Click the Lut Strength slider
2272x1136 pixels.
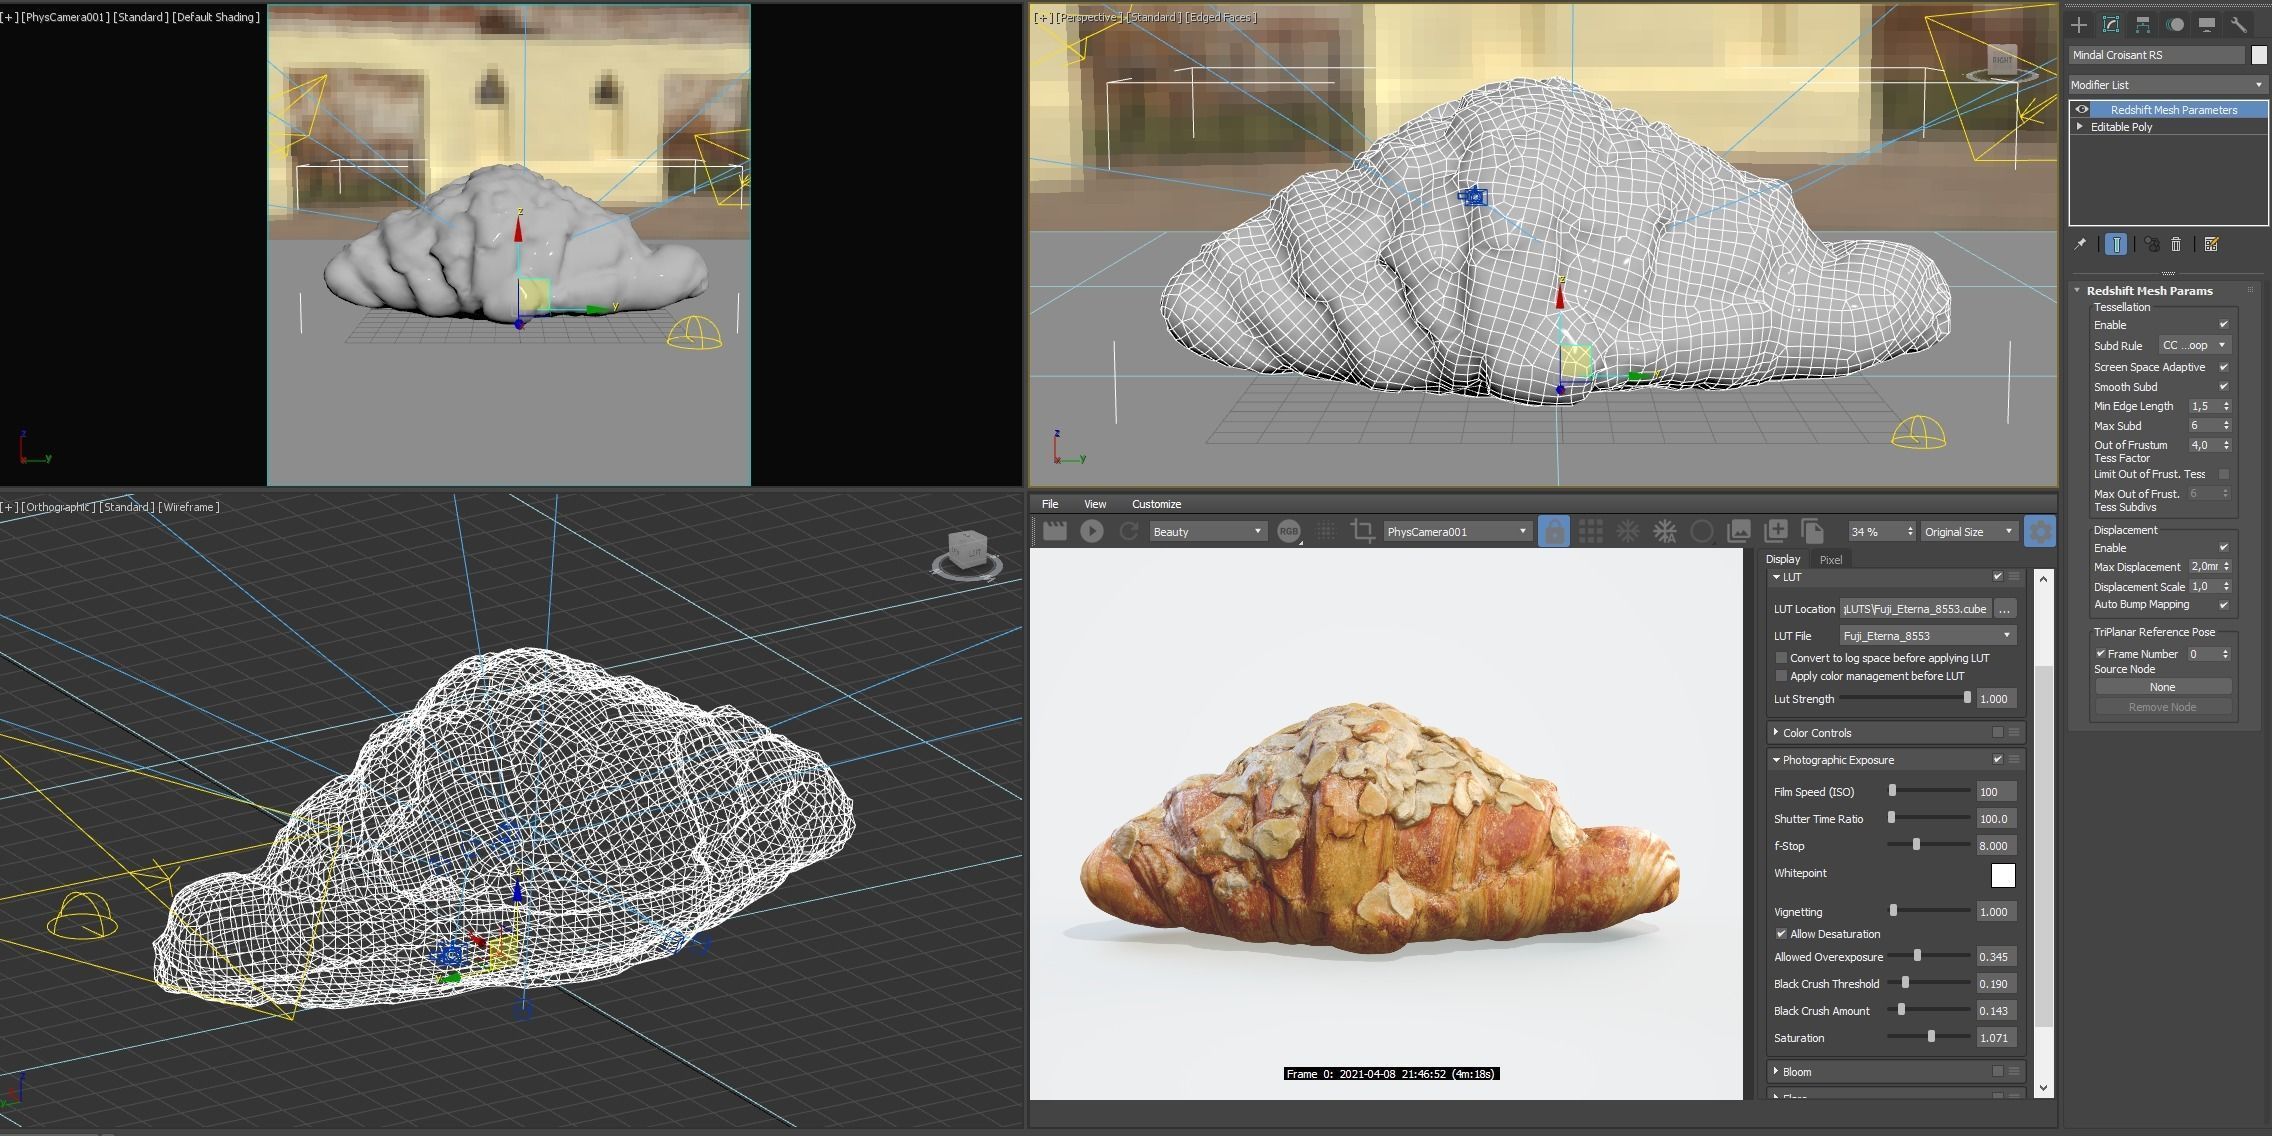click(1905, 698)
